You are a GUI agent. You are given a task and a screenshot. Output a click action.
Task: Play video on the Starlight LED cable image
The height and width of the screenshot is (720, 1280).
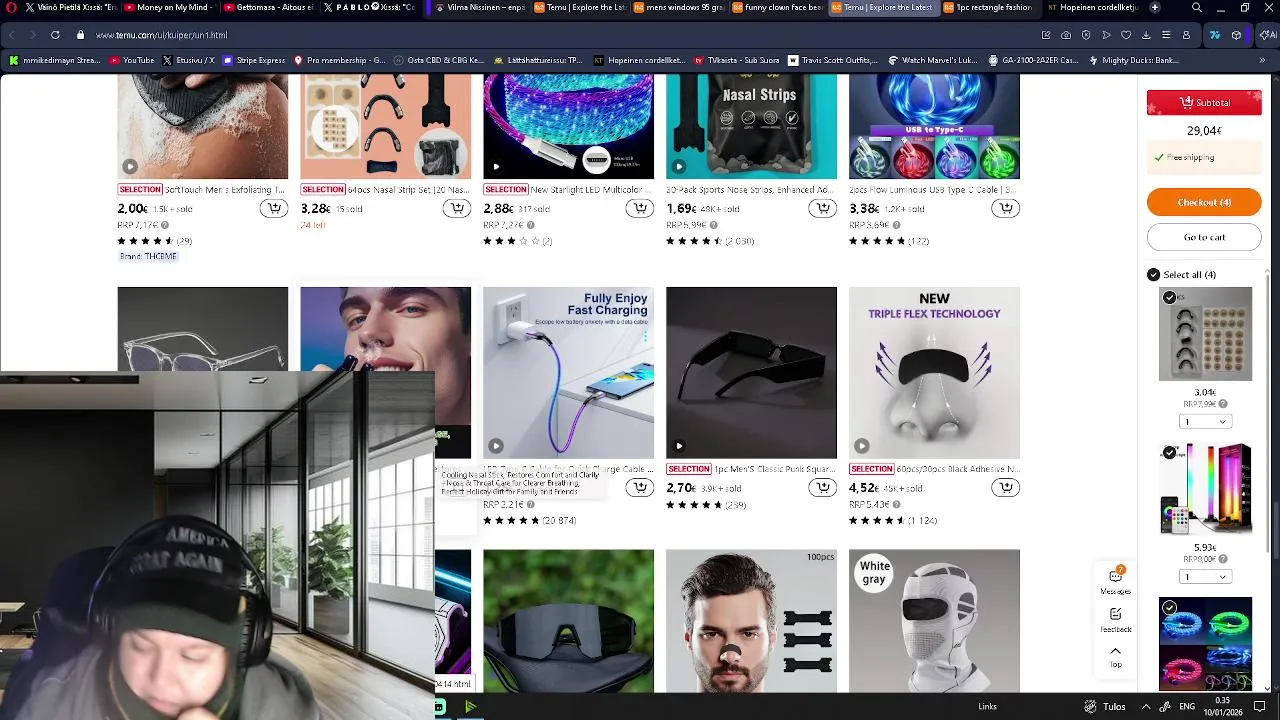coord(496,166)
